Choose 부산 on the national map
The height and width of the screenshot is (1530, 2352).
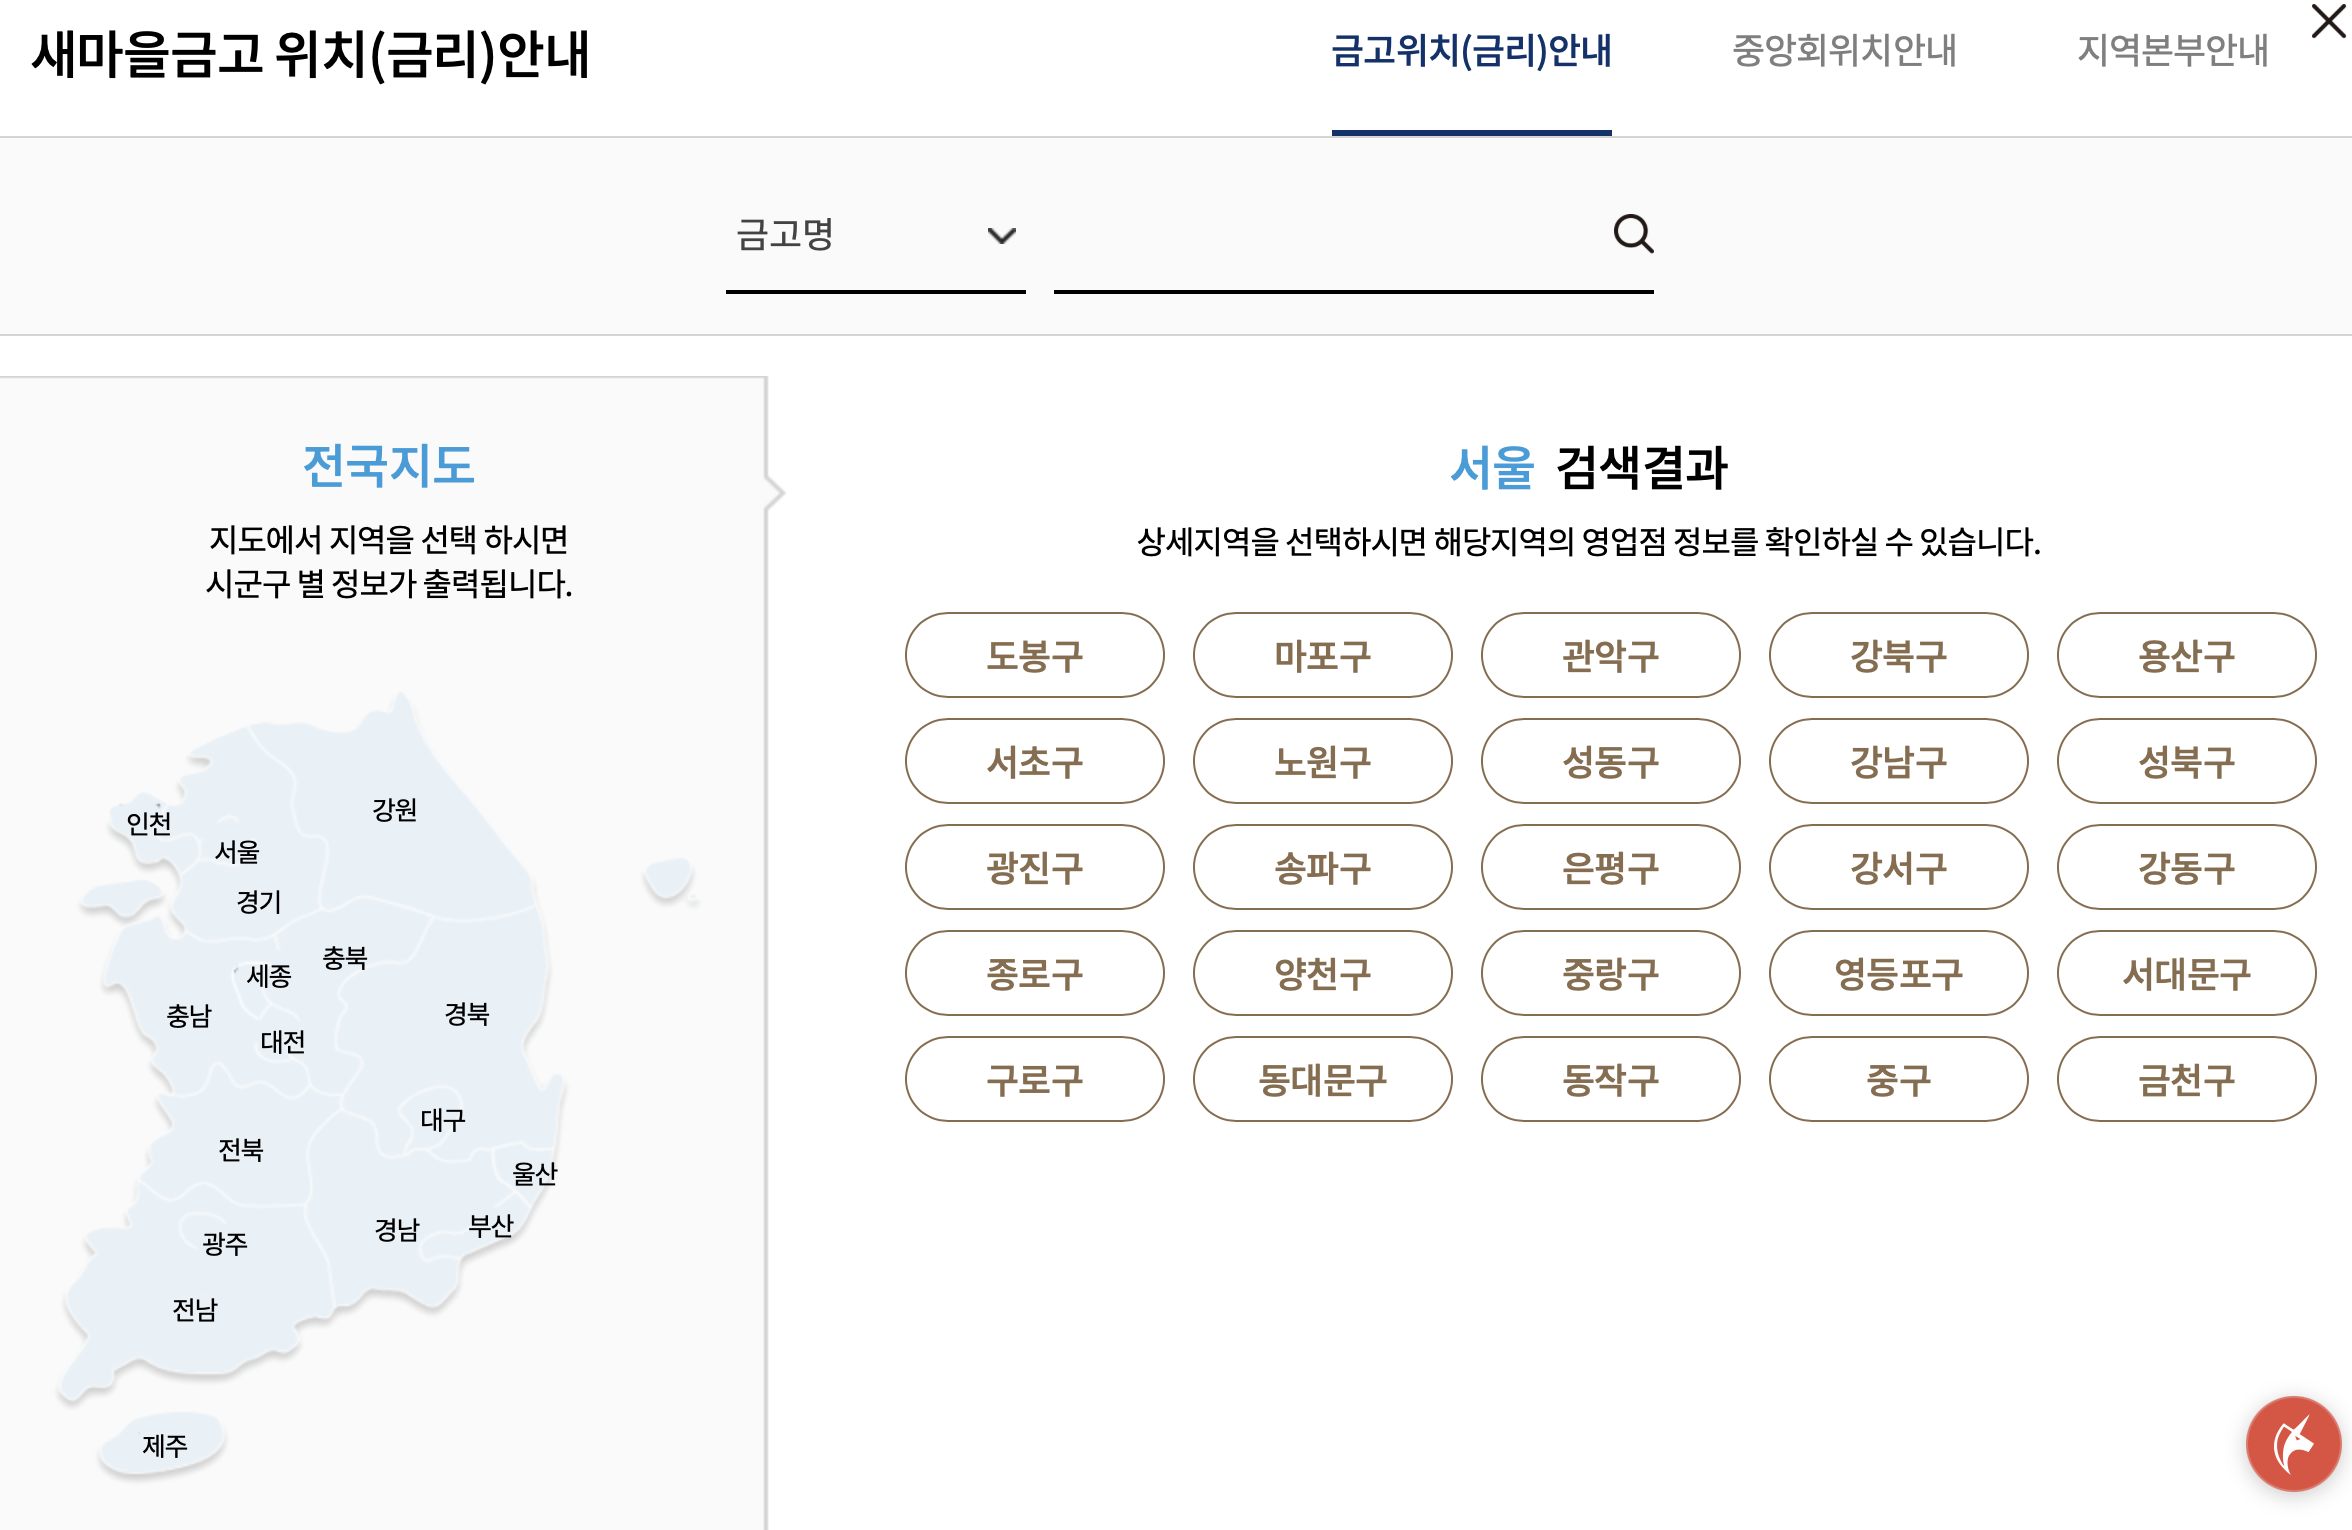click(x=491, y=1226)
